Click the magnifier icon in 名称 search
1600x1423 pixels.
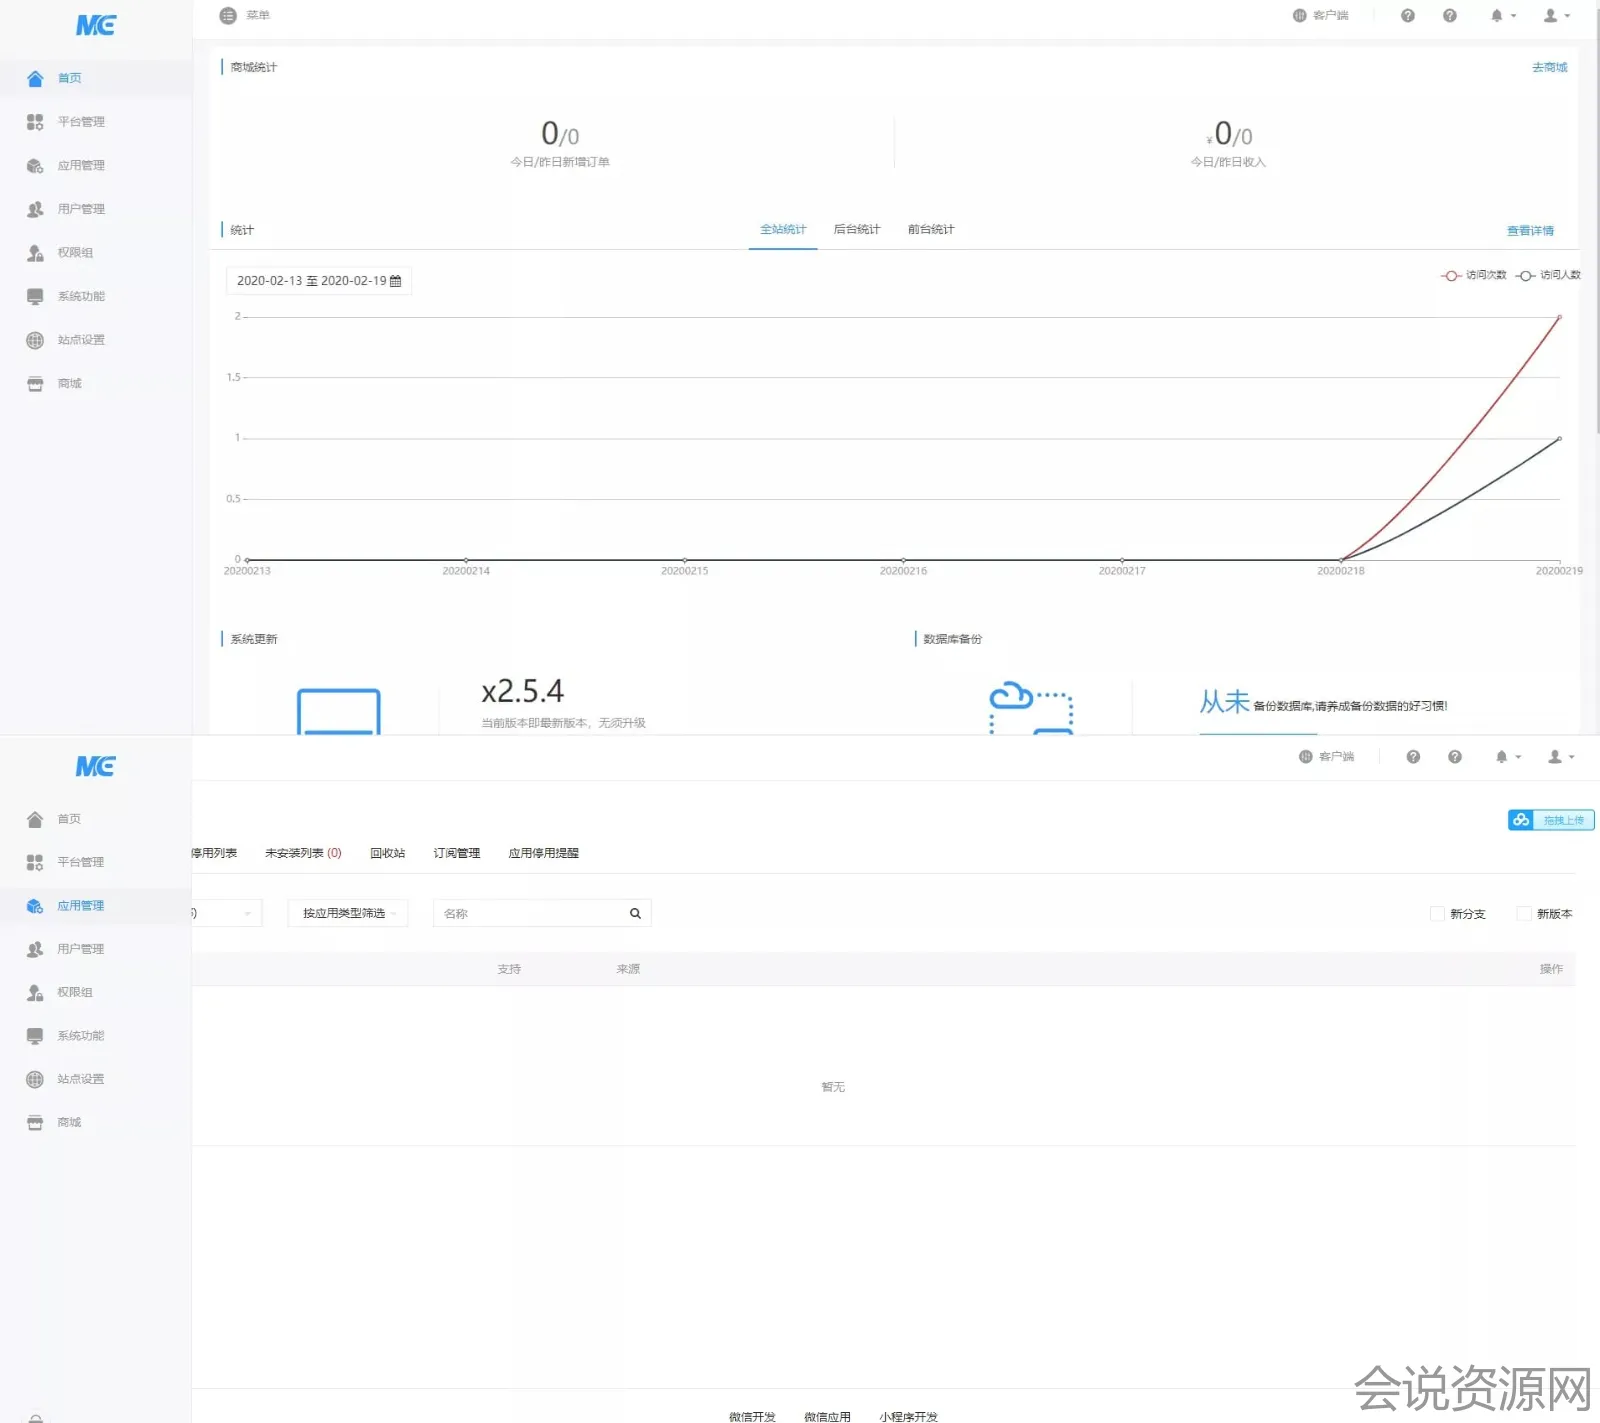click(635, 913)
